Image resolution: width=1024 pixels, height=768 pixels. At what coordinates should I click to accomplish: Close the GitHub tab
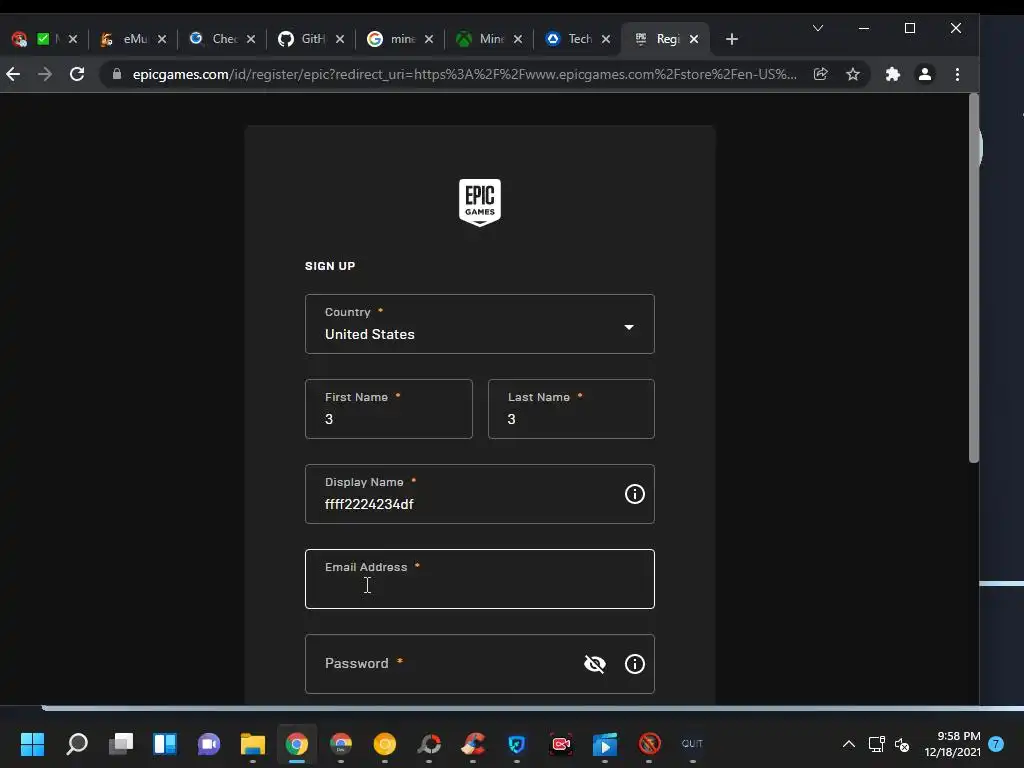(340, 39)
